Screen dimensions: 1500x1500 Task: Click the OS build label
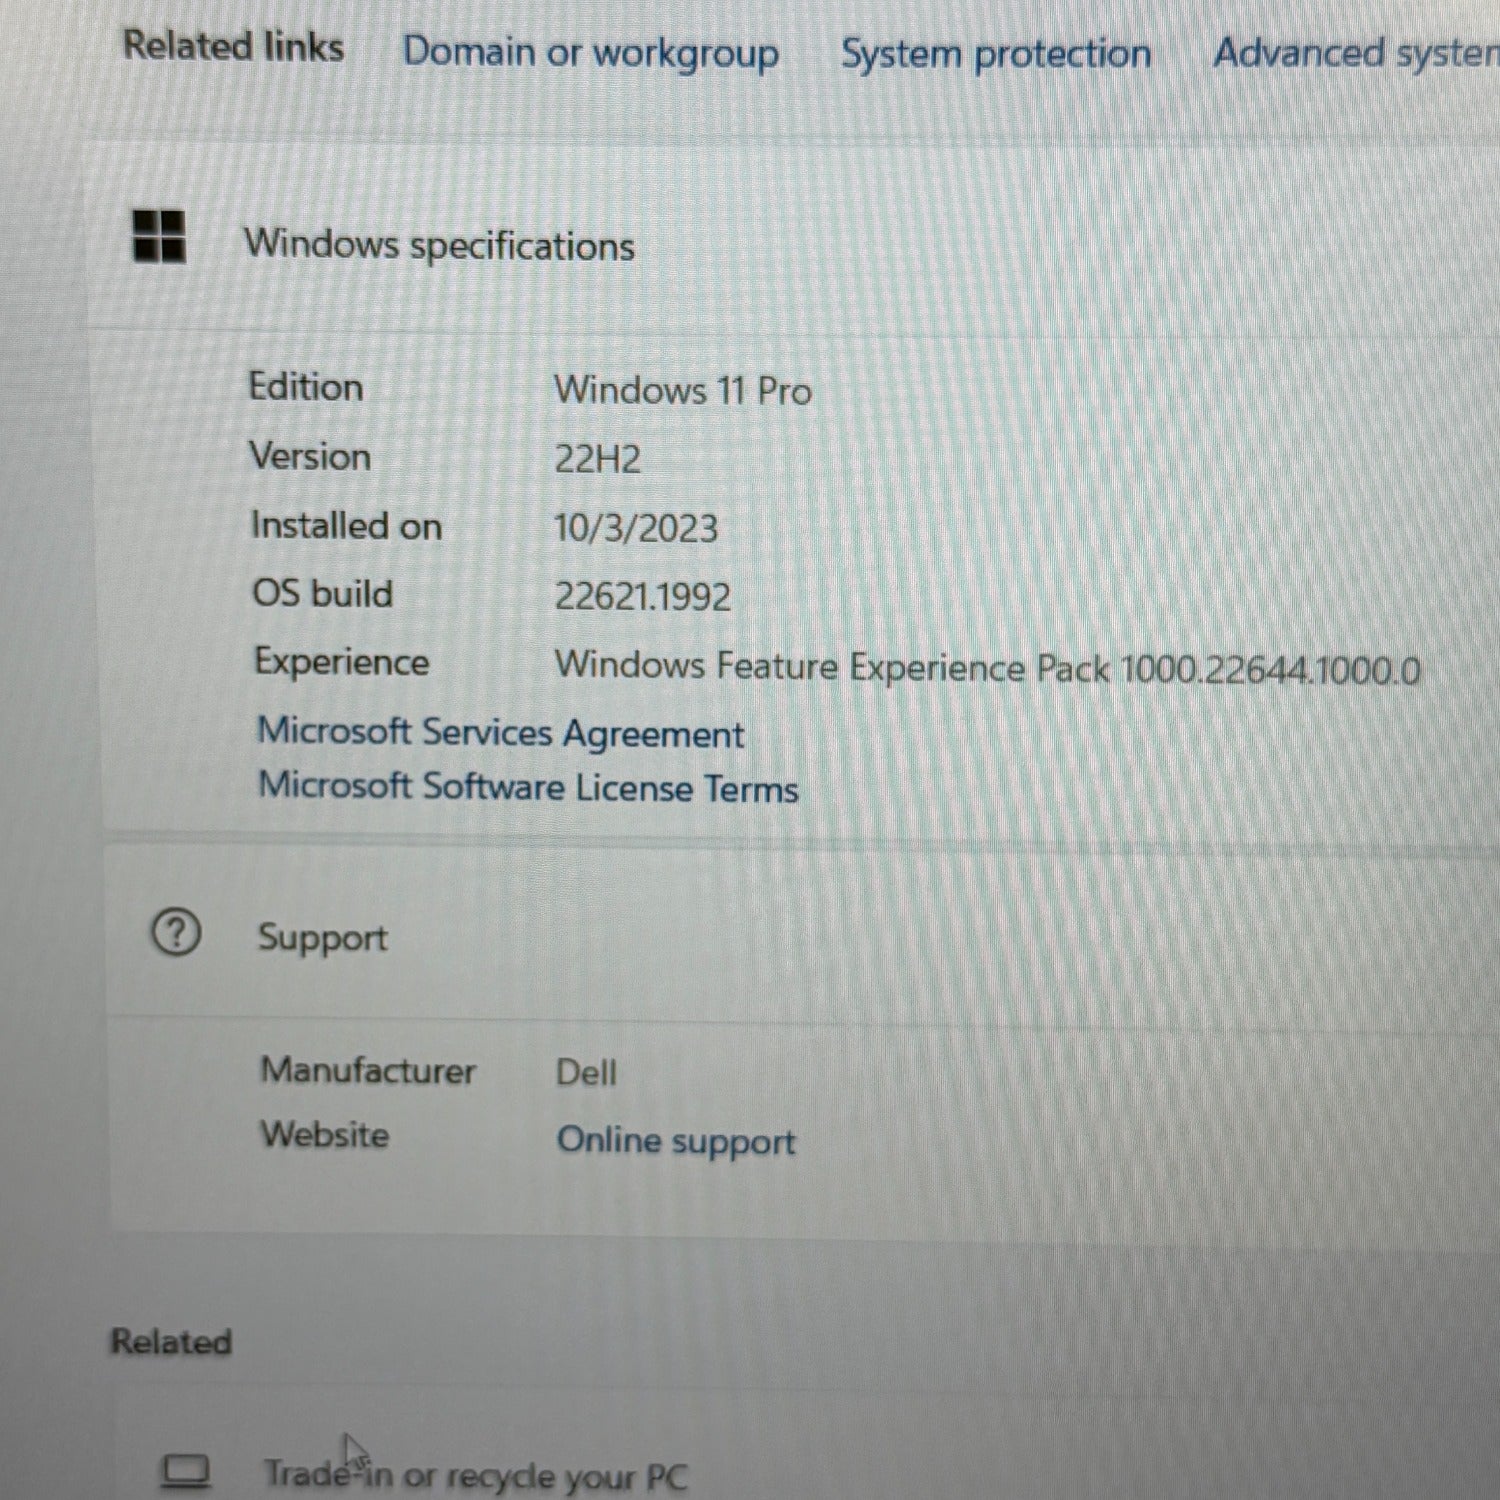pos(323,593)
